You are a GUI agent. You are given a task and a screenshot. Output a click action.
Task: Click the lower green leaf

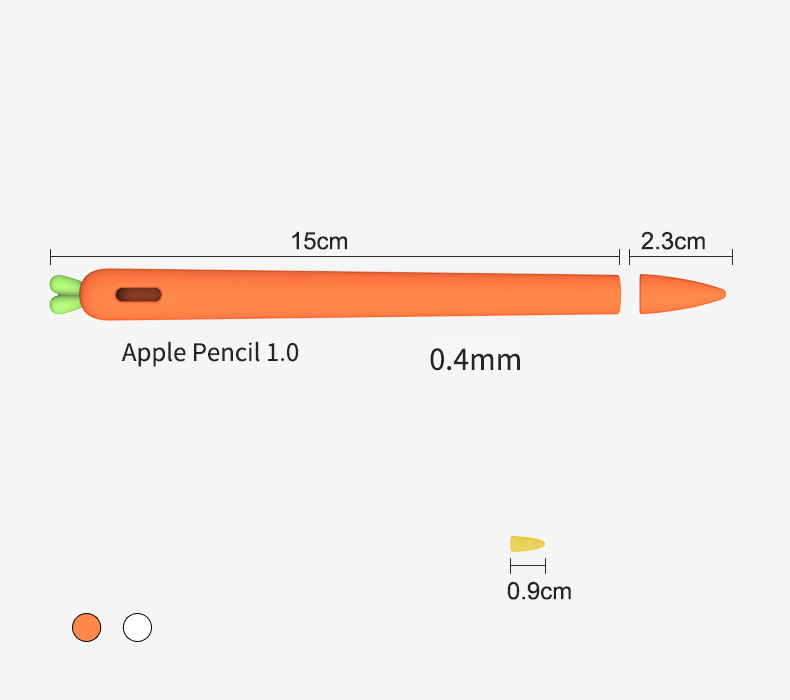65,304
